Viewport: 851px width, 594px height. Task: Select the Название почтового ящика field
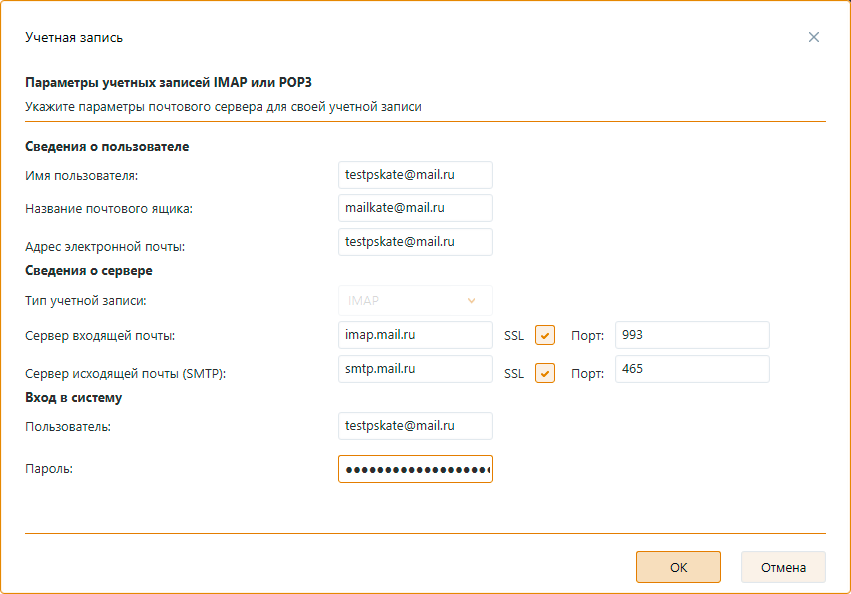click(x=415, y=208)
